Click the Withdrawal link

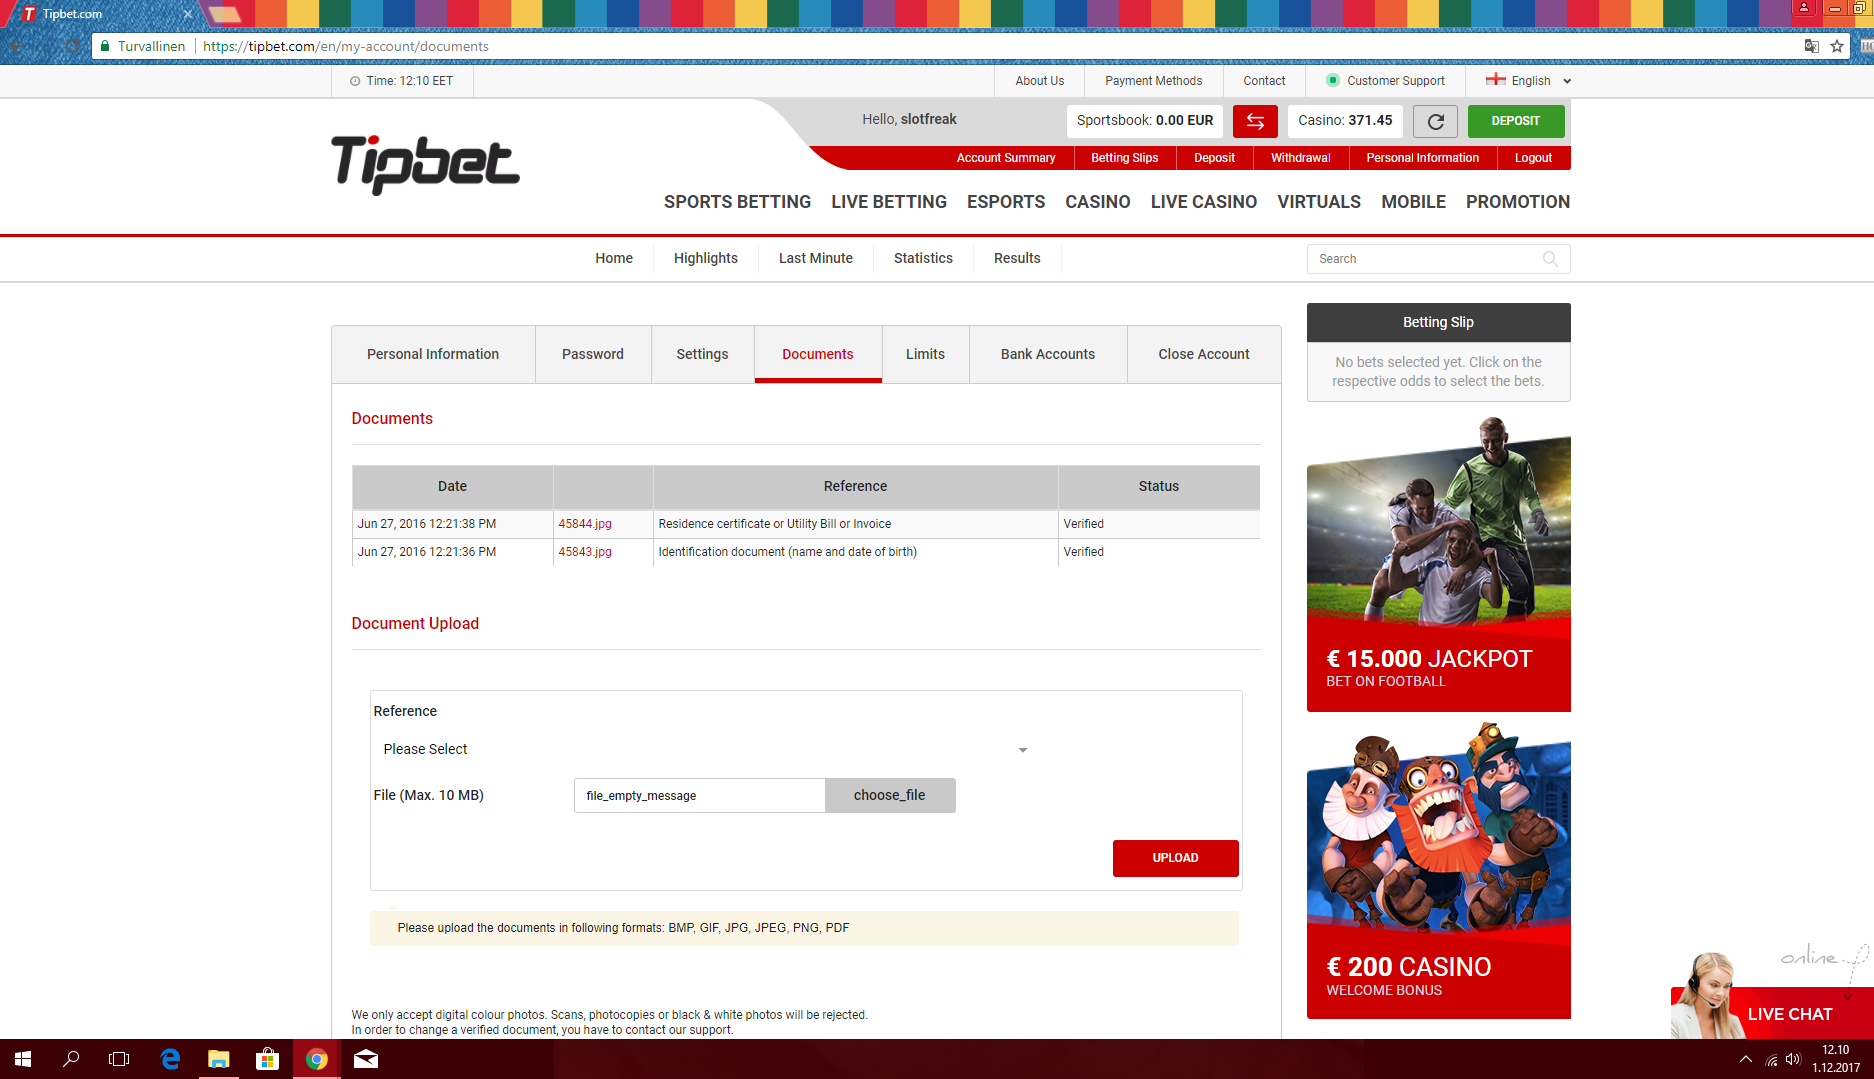tap(1301, 158)
